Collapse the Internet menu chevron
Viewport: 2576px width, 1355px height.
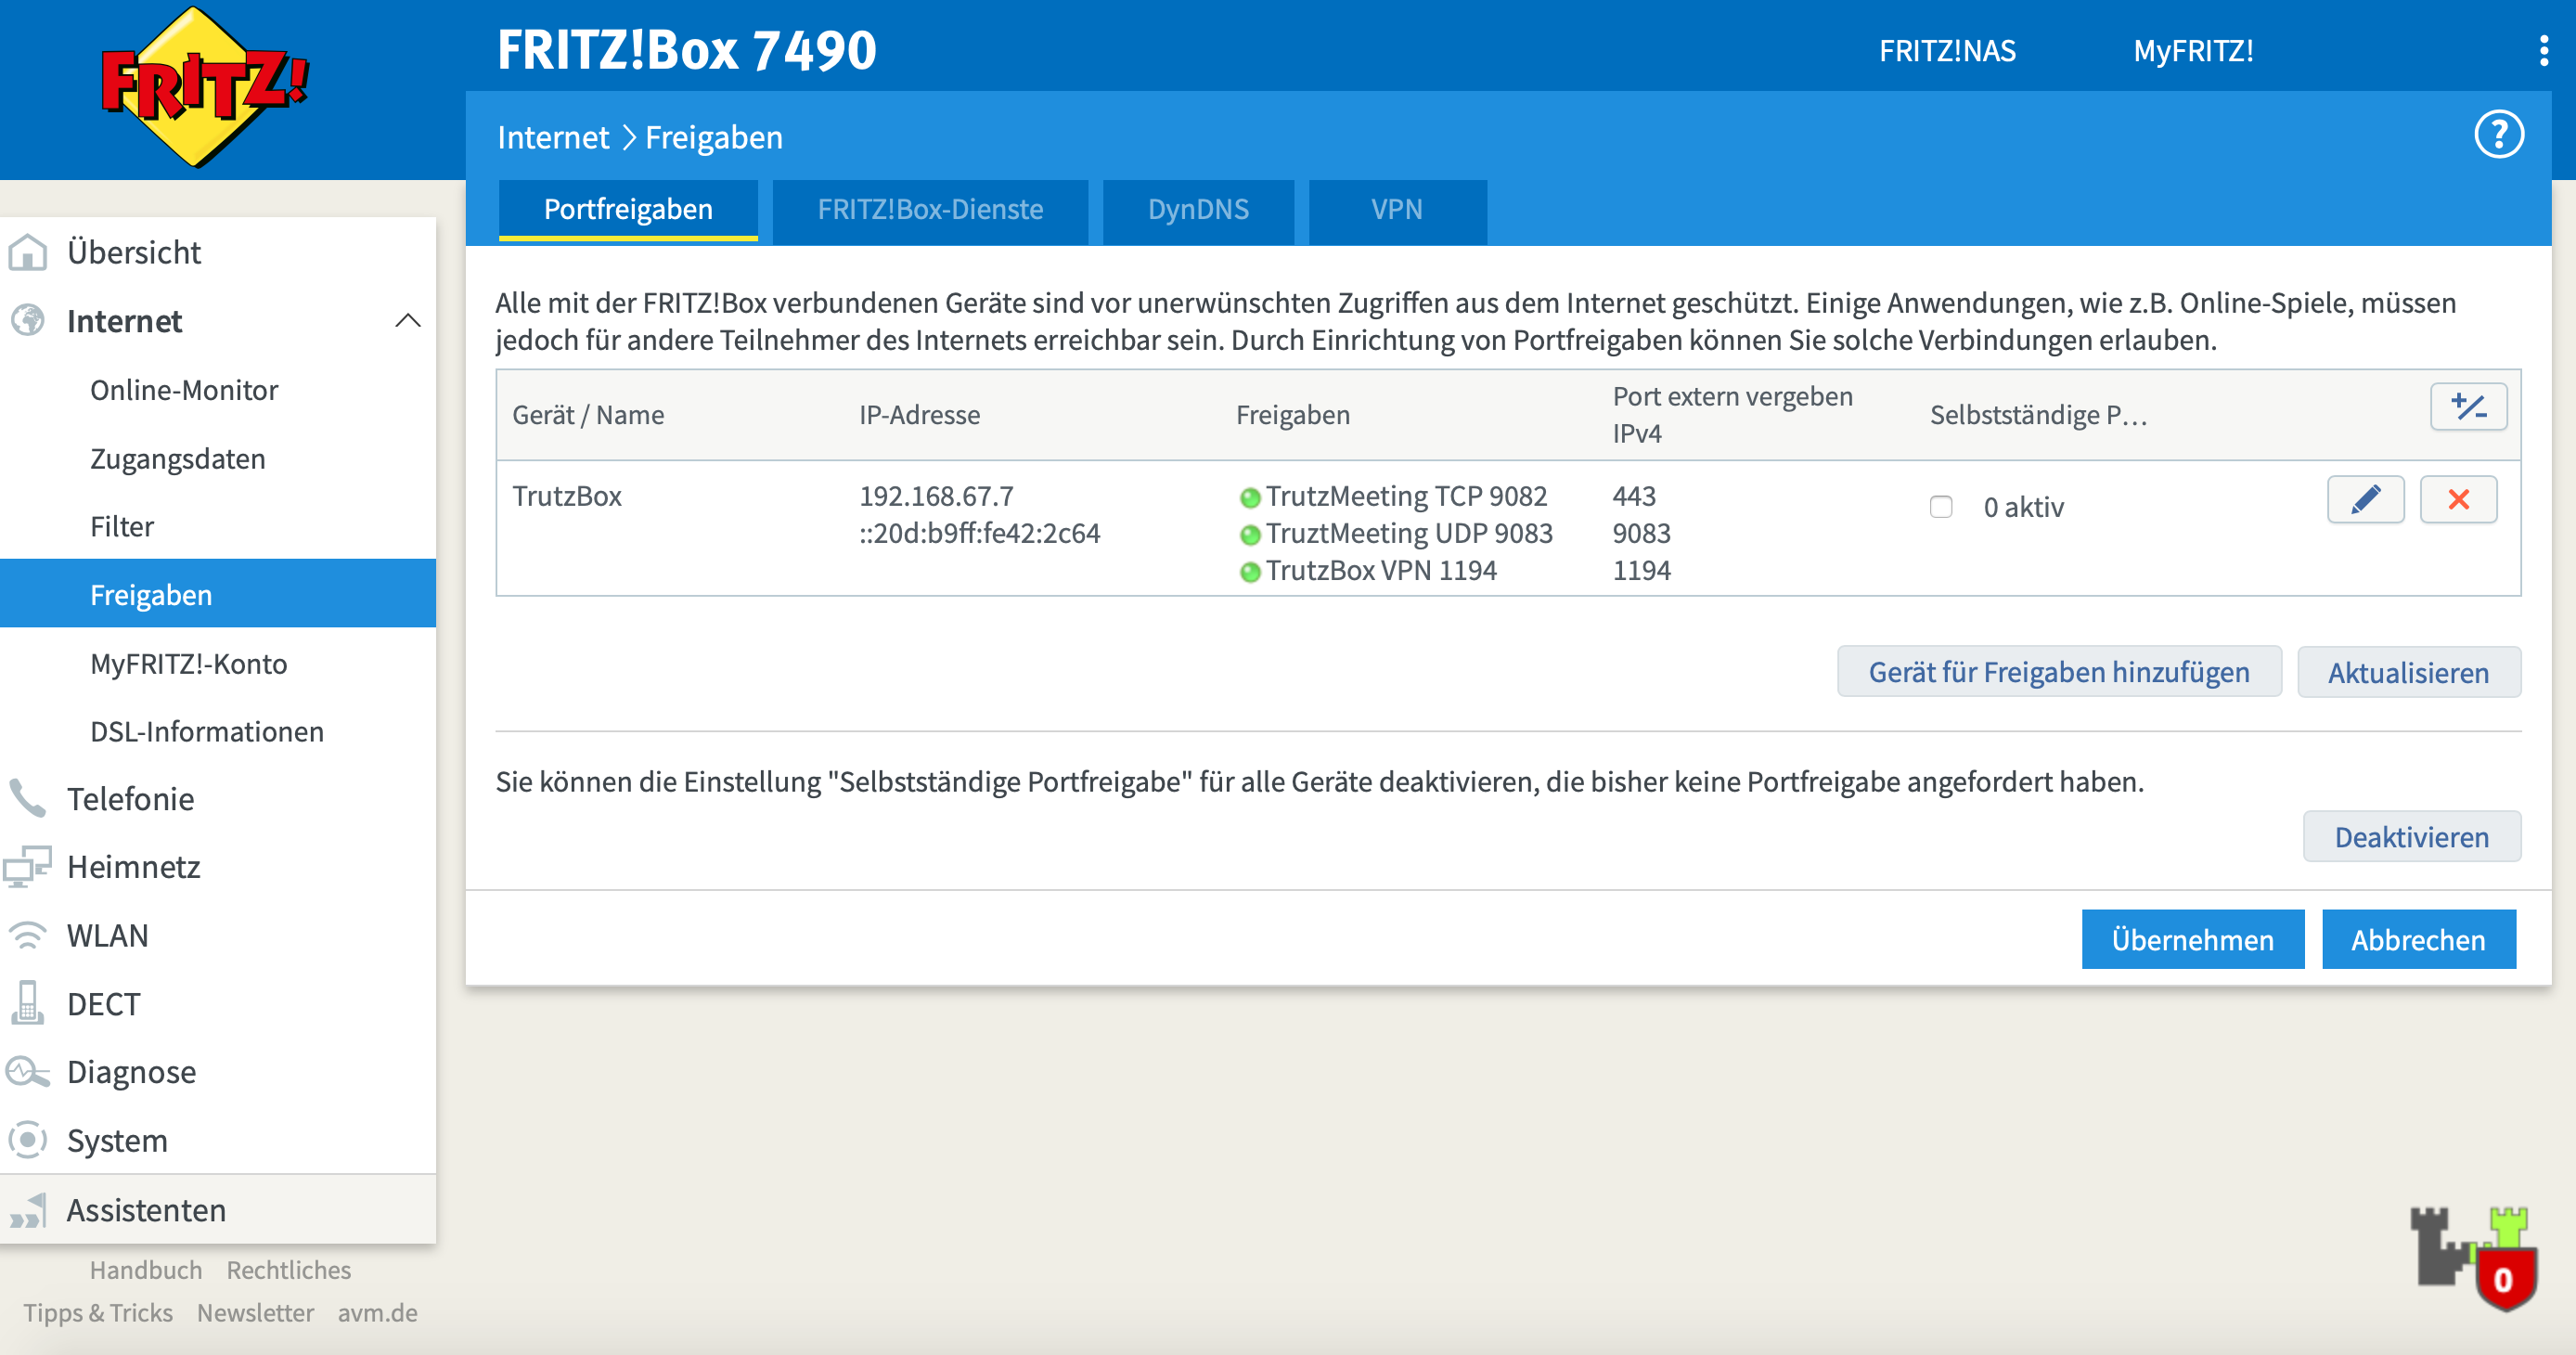pos(407,321)
